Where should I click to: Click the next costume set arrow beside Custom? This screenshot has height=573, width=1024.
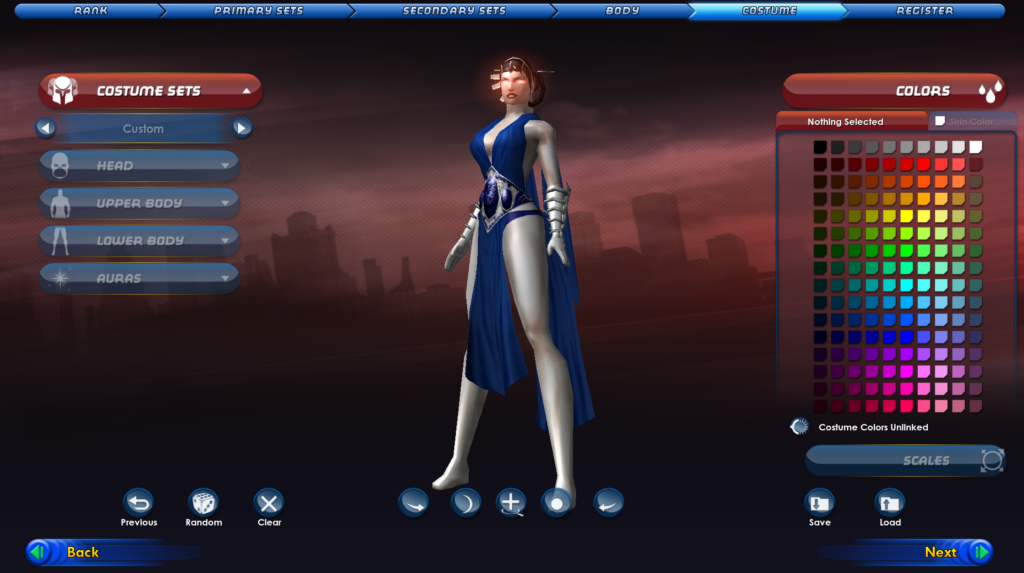click(x=241, y=128)
